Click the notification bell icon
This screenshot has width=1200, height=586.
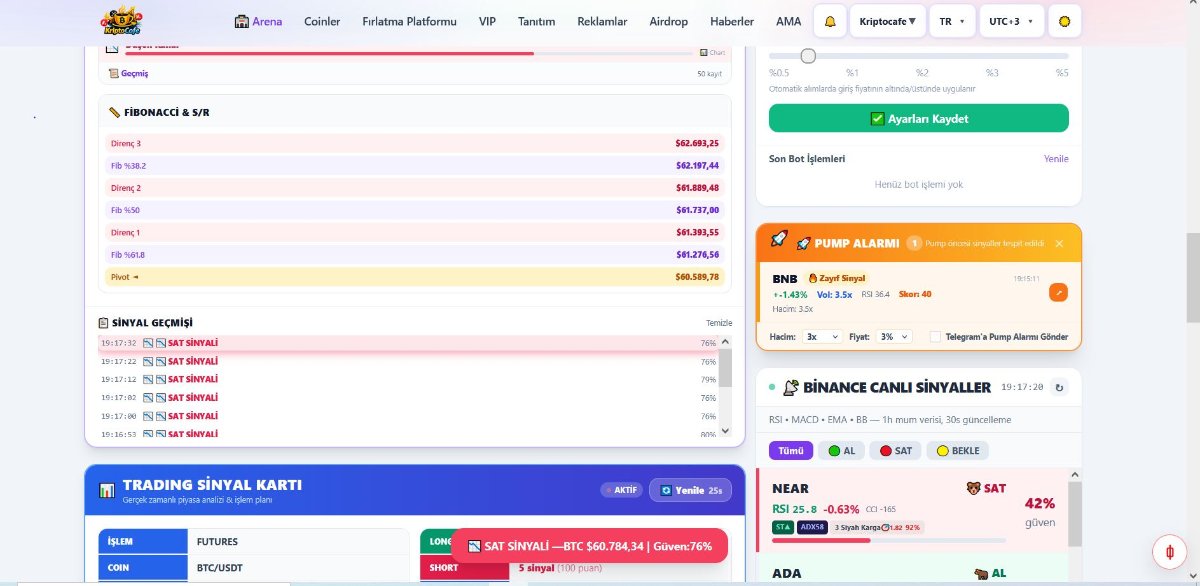tap(830, 21)
